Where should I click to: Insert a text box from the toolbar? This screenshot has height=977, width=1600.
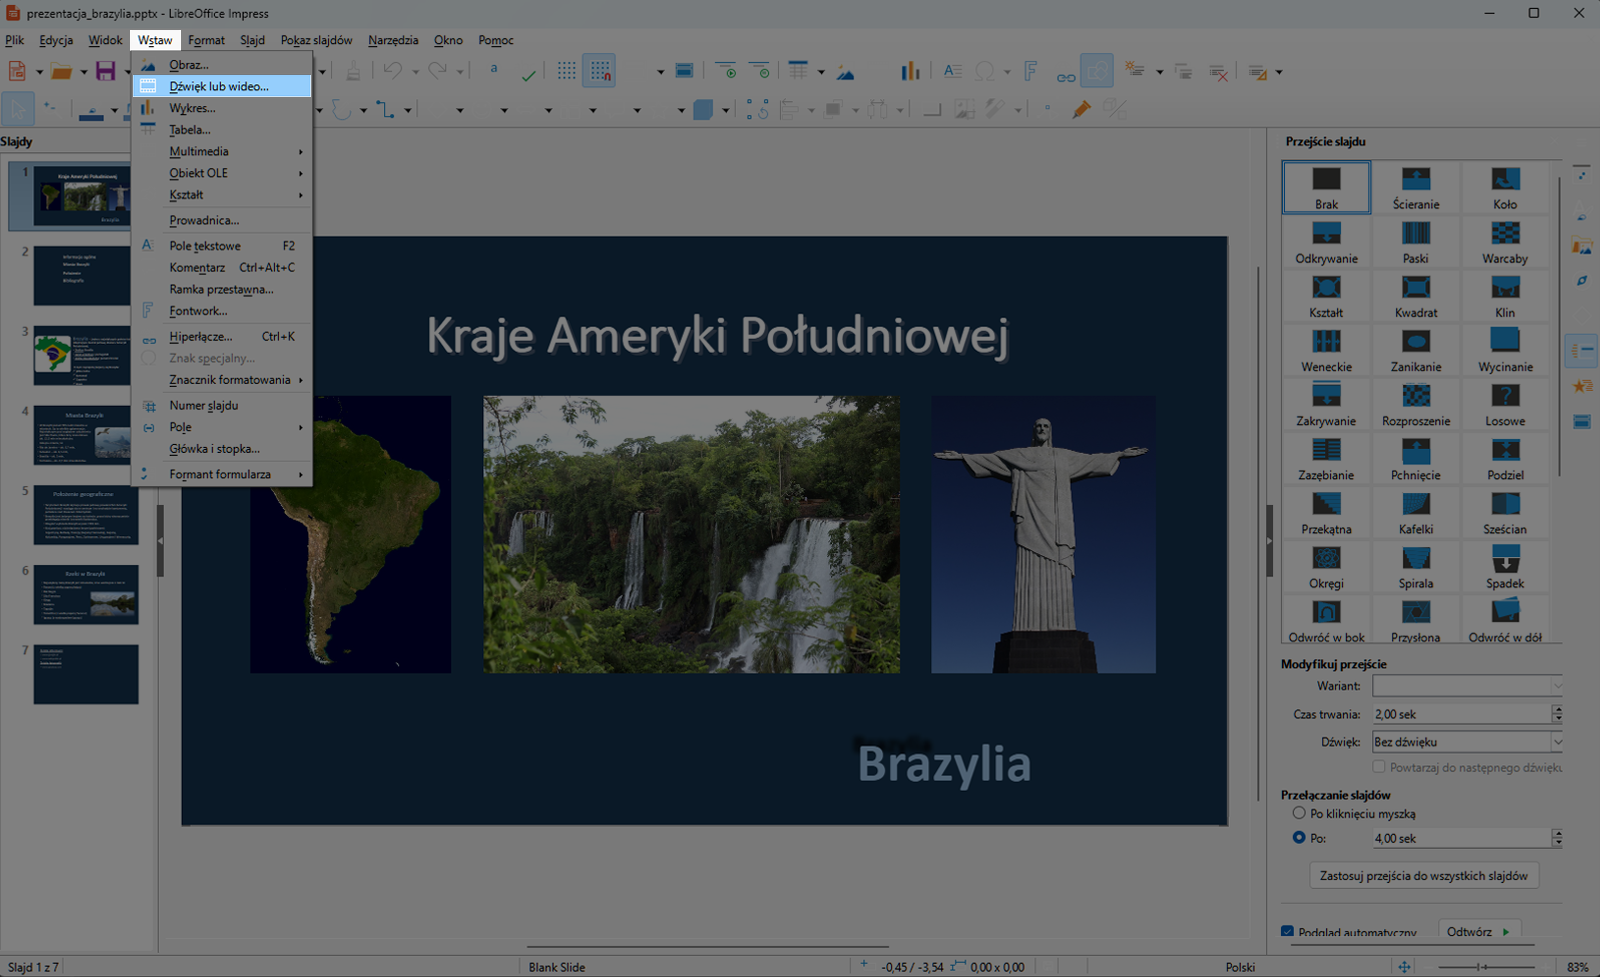click(952, 70)
